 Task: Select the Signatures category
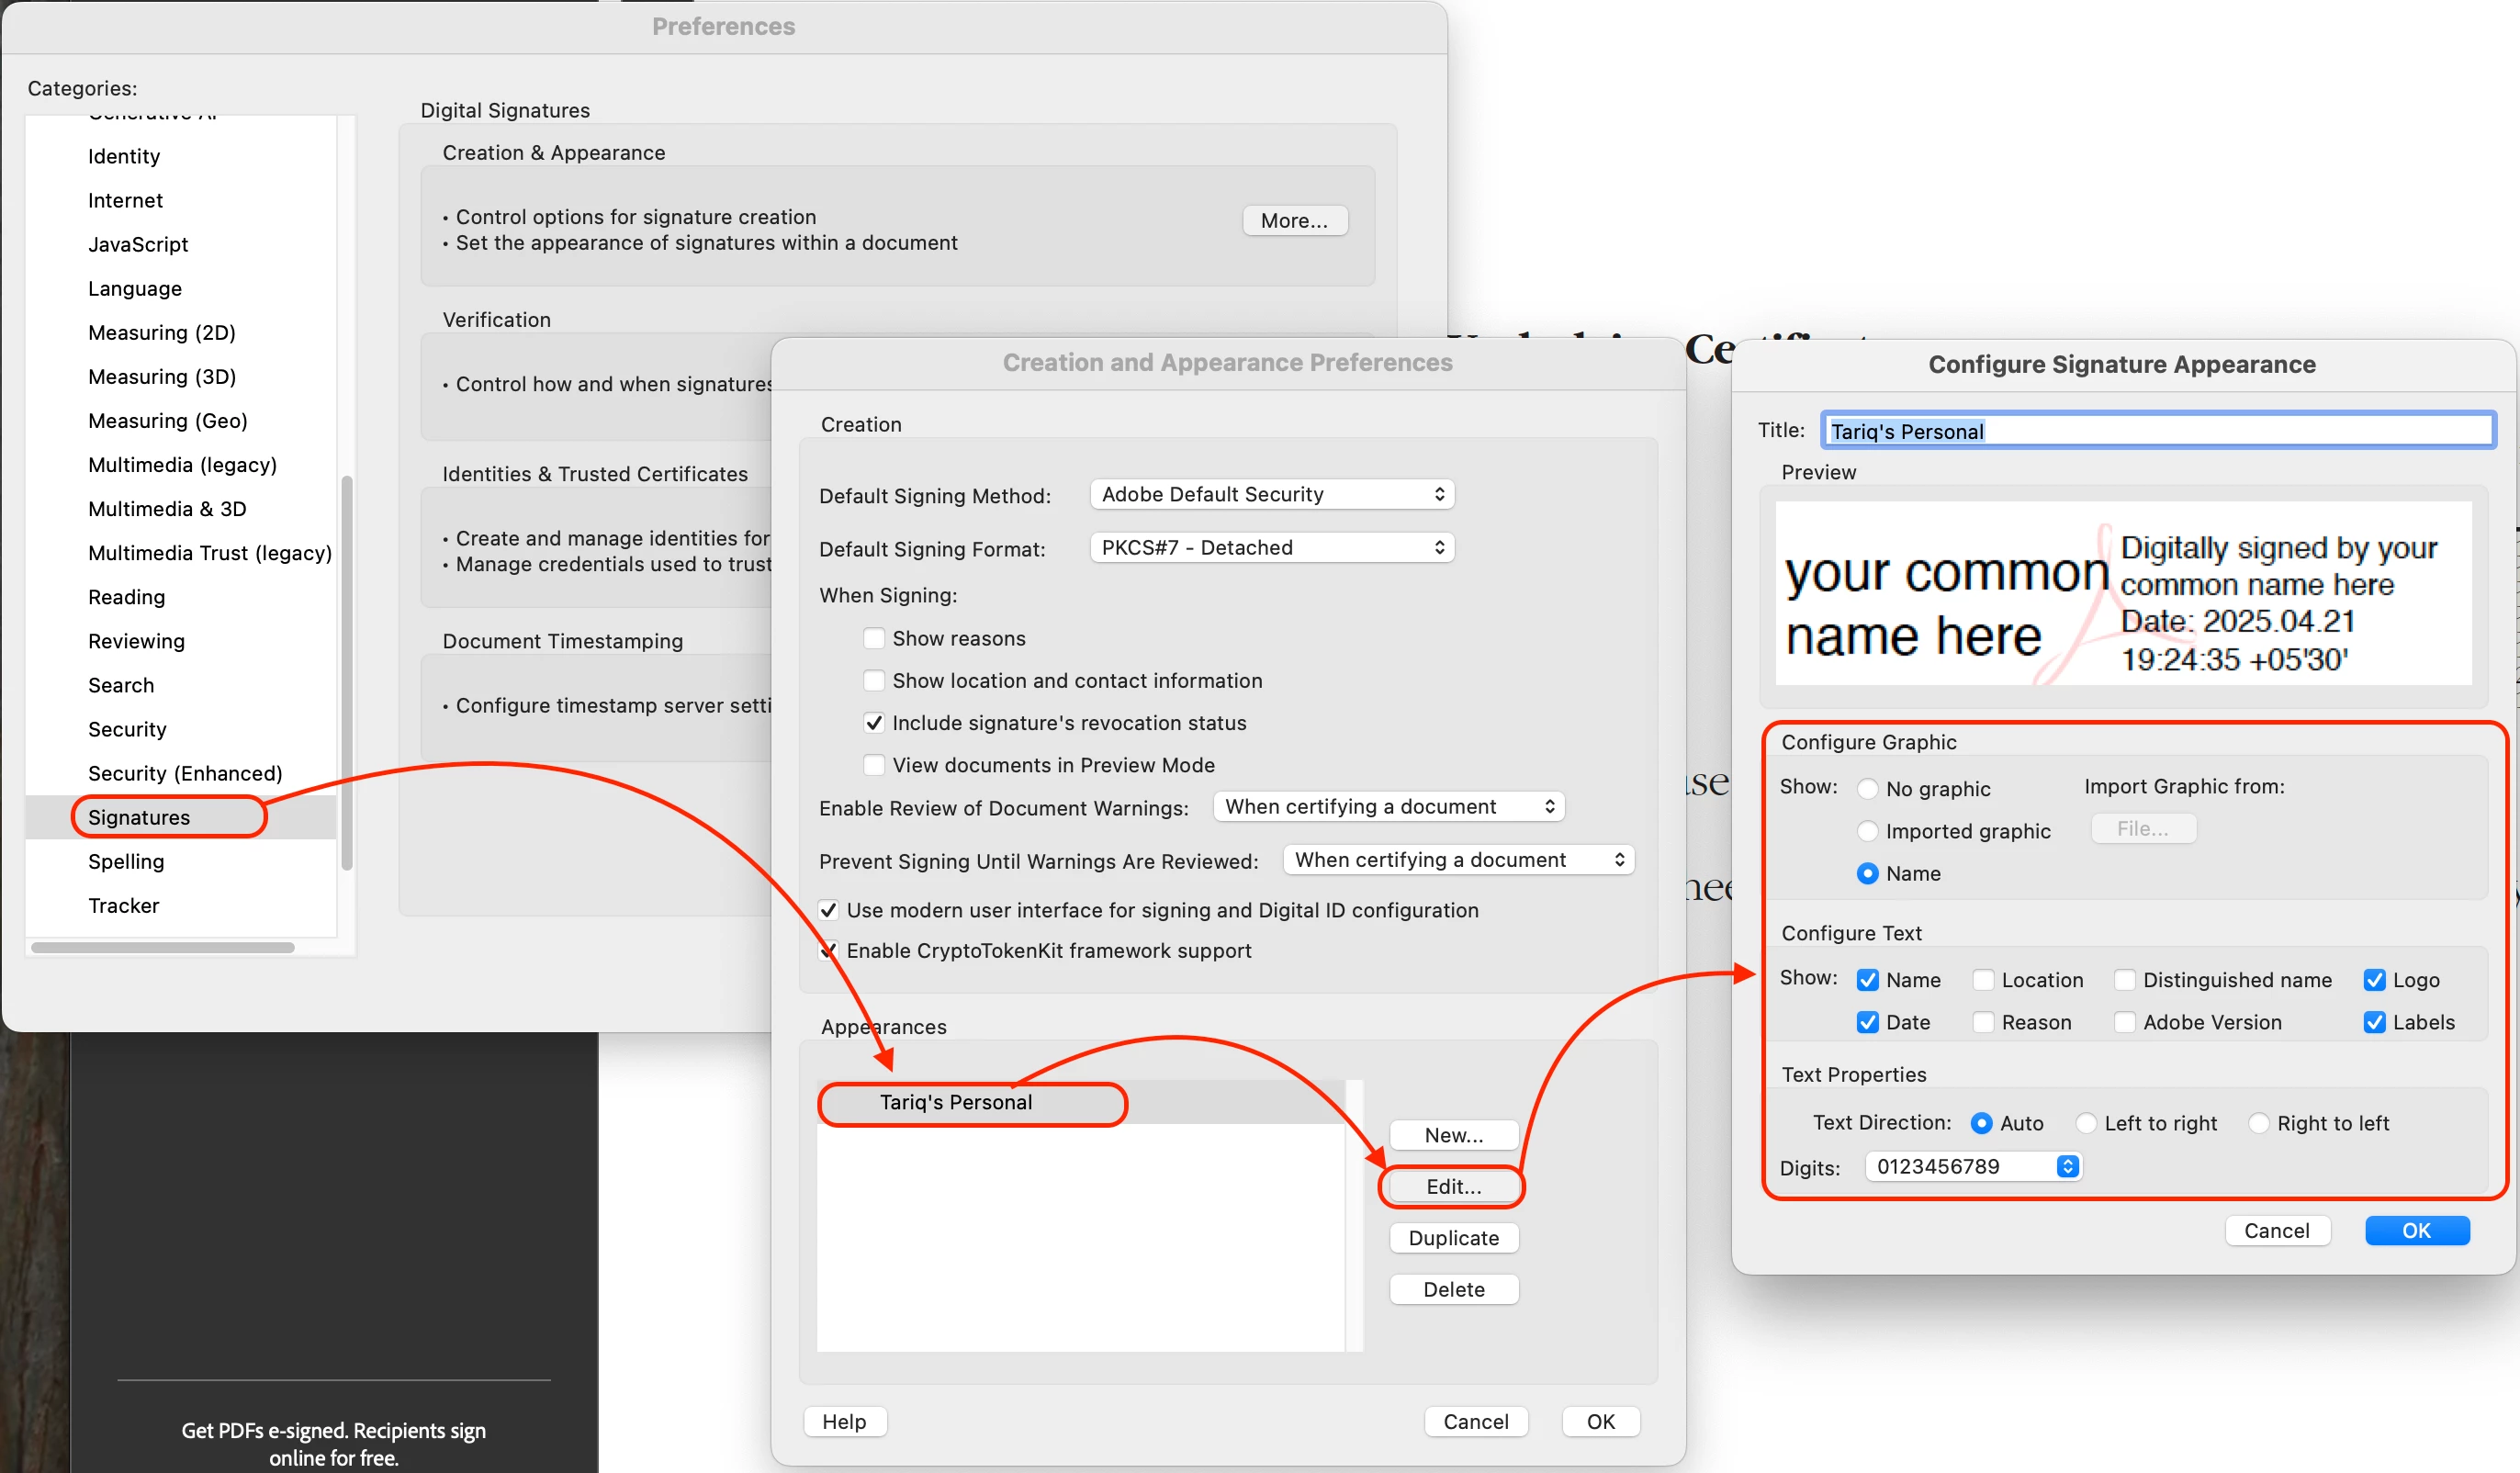[139, 817]
